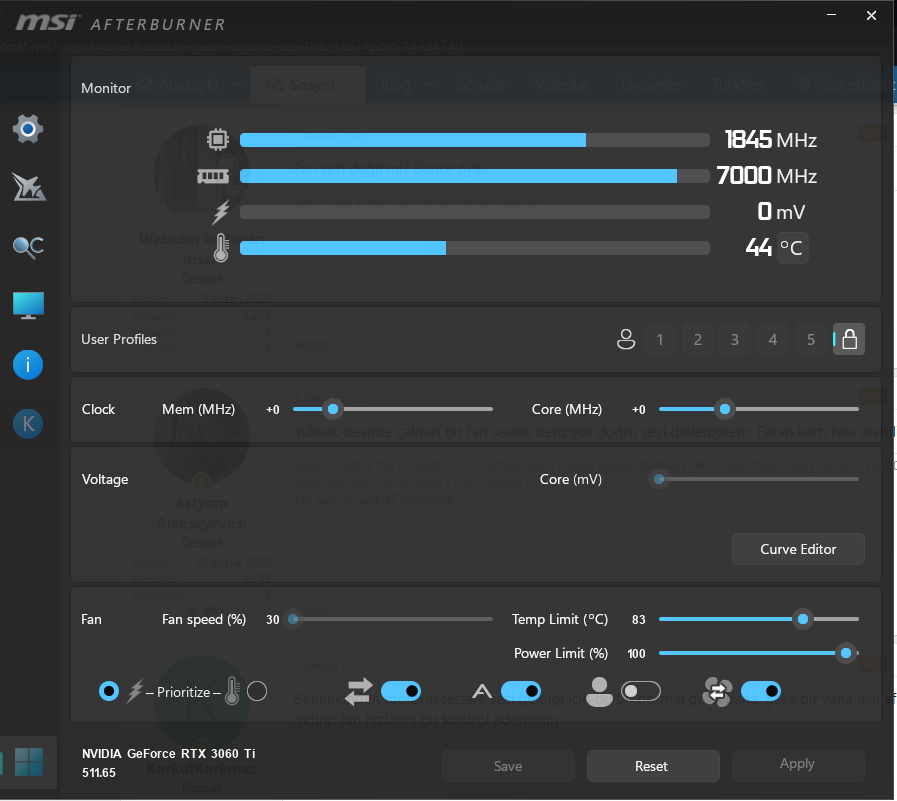Toggle the sync settings switch

[x=400, y=691]
